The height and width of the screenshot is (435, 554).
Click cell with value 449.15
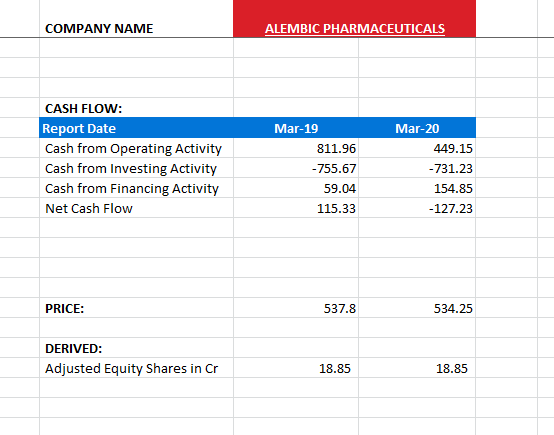[x=417, y=148]
